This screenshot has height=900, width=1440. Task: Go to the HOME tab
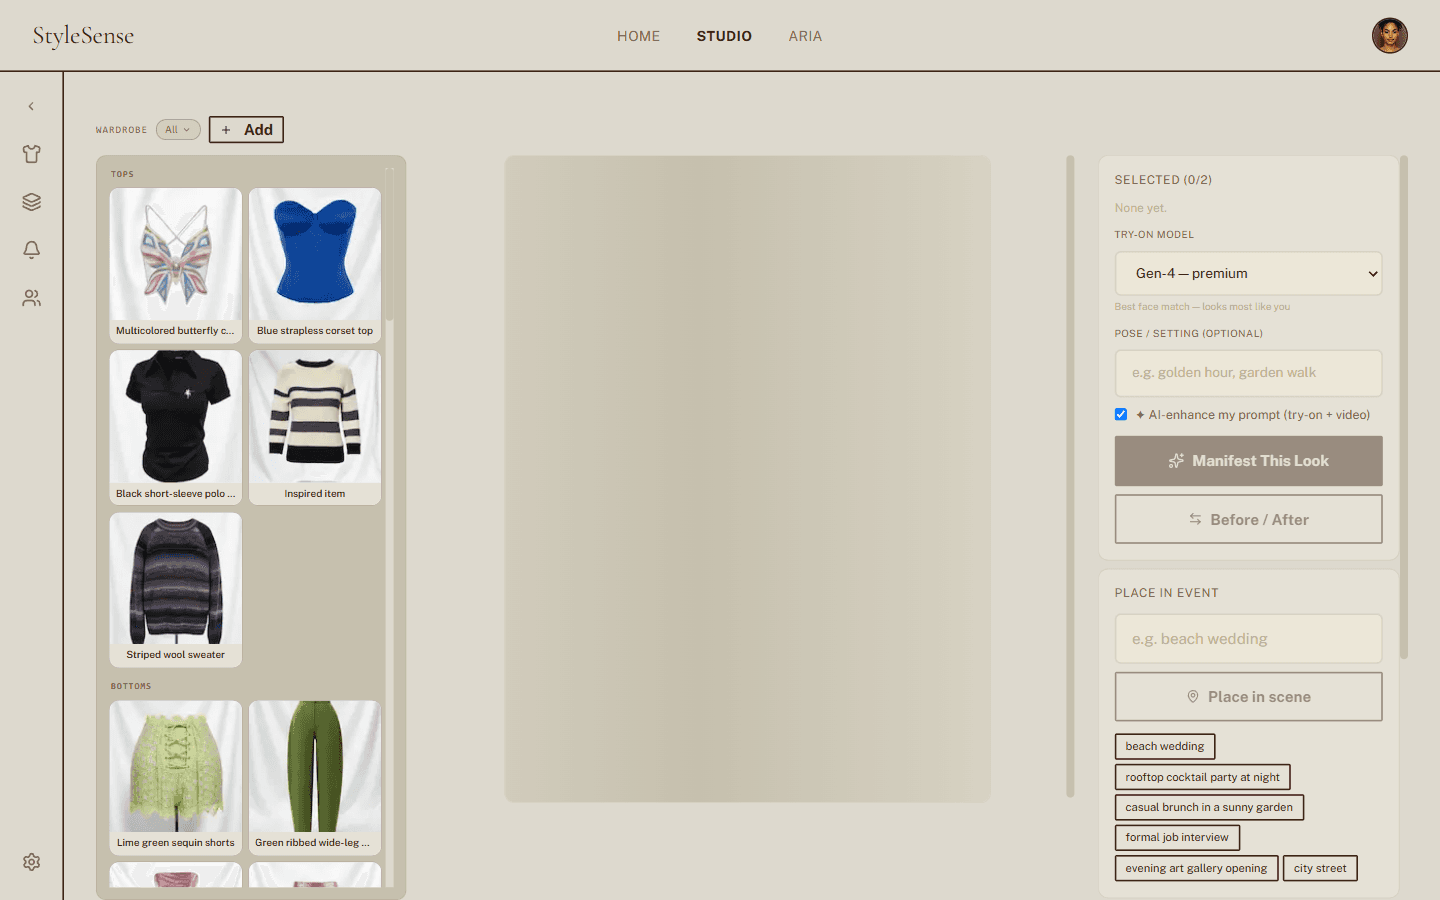[638, 36]
